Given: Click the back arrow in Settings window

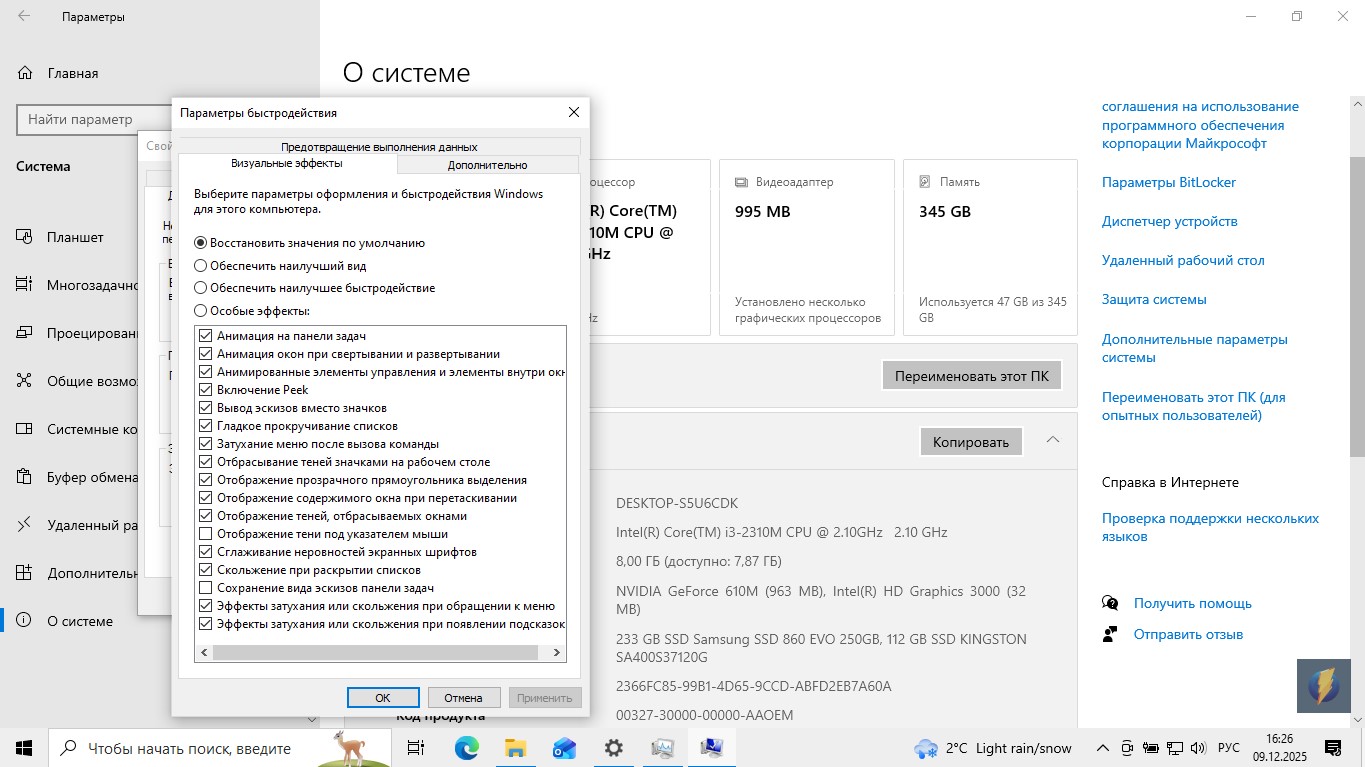Looking at the screenshot, I should coord(24,16).
